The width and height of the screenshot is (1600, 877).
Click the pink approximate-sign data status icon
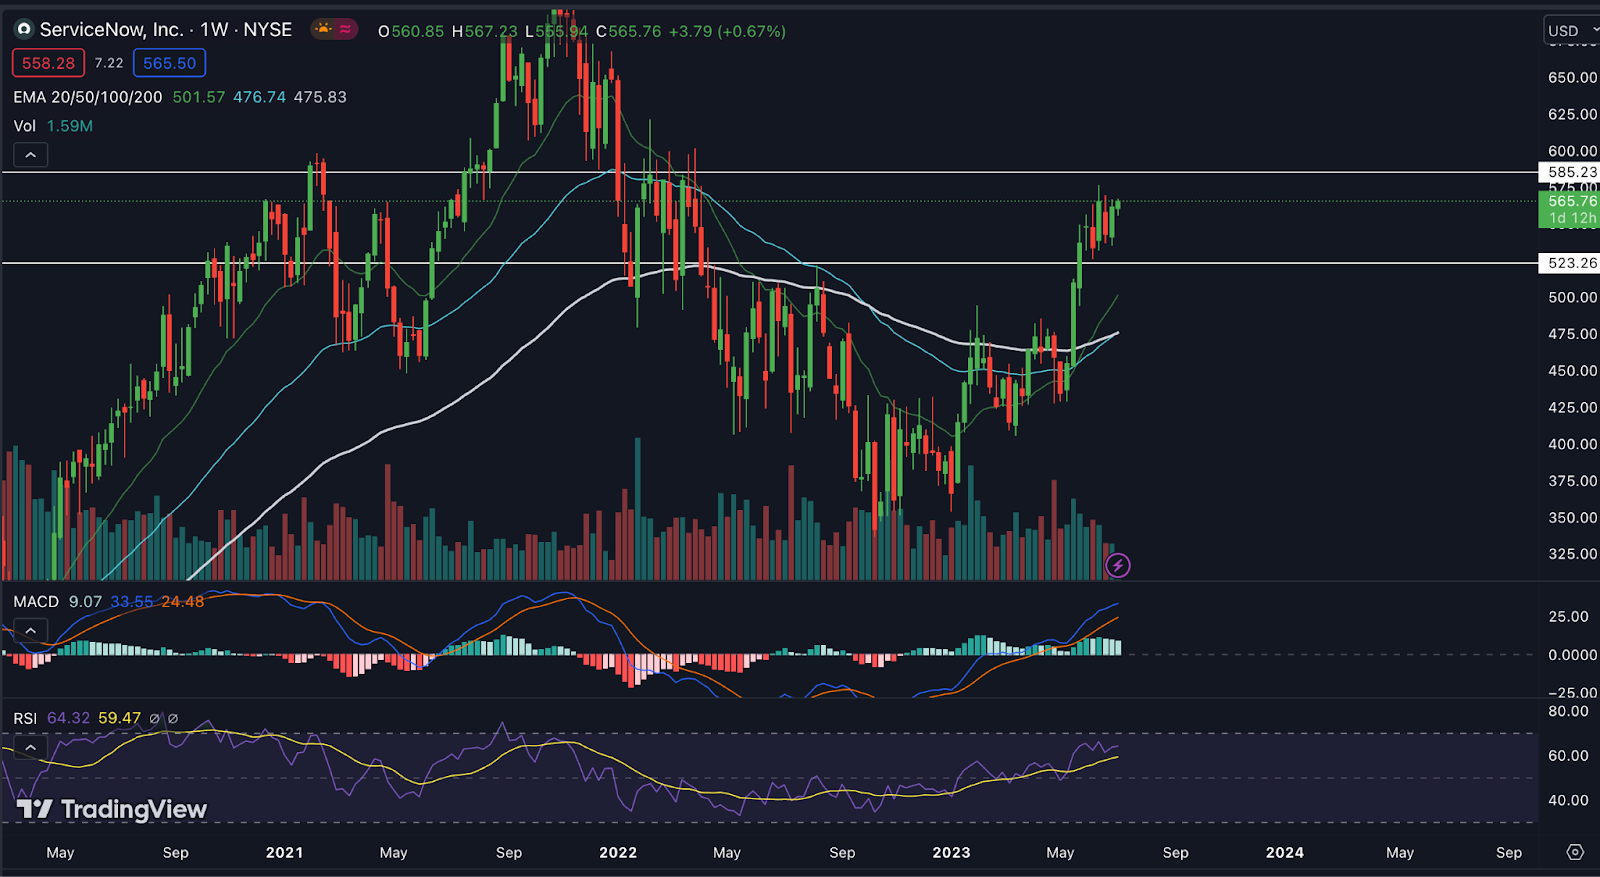[x=346, y=30]
